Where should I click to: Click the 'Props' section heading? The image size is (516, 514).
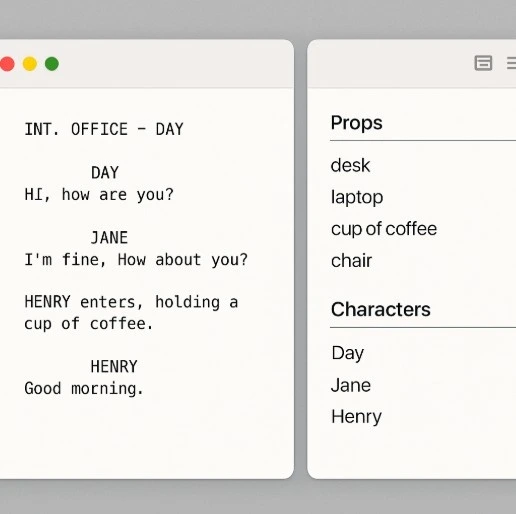[x=356, y=123]
